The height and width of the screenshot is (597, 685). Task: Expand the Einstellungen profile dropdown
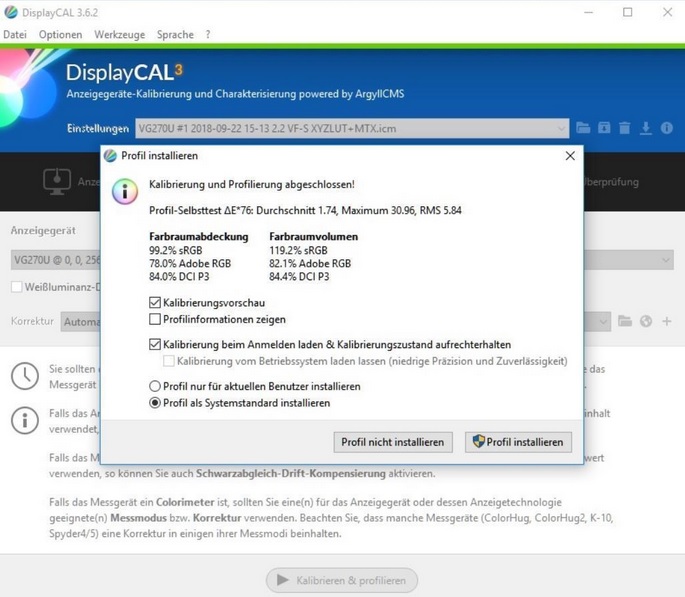tap(561, 128)
